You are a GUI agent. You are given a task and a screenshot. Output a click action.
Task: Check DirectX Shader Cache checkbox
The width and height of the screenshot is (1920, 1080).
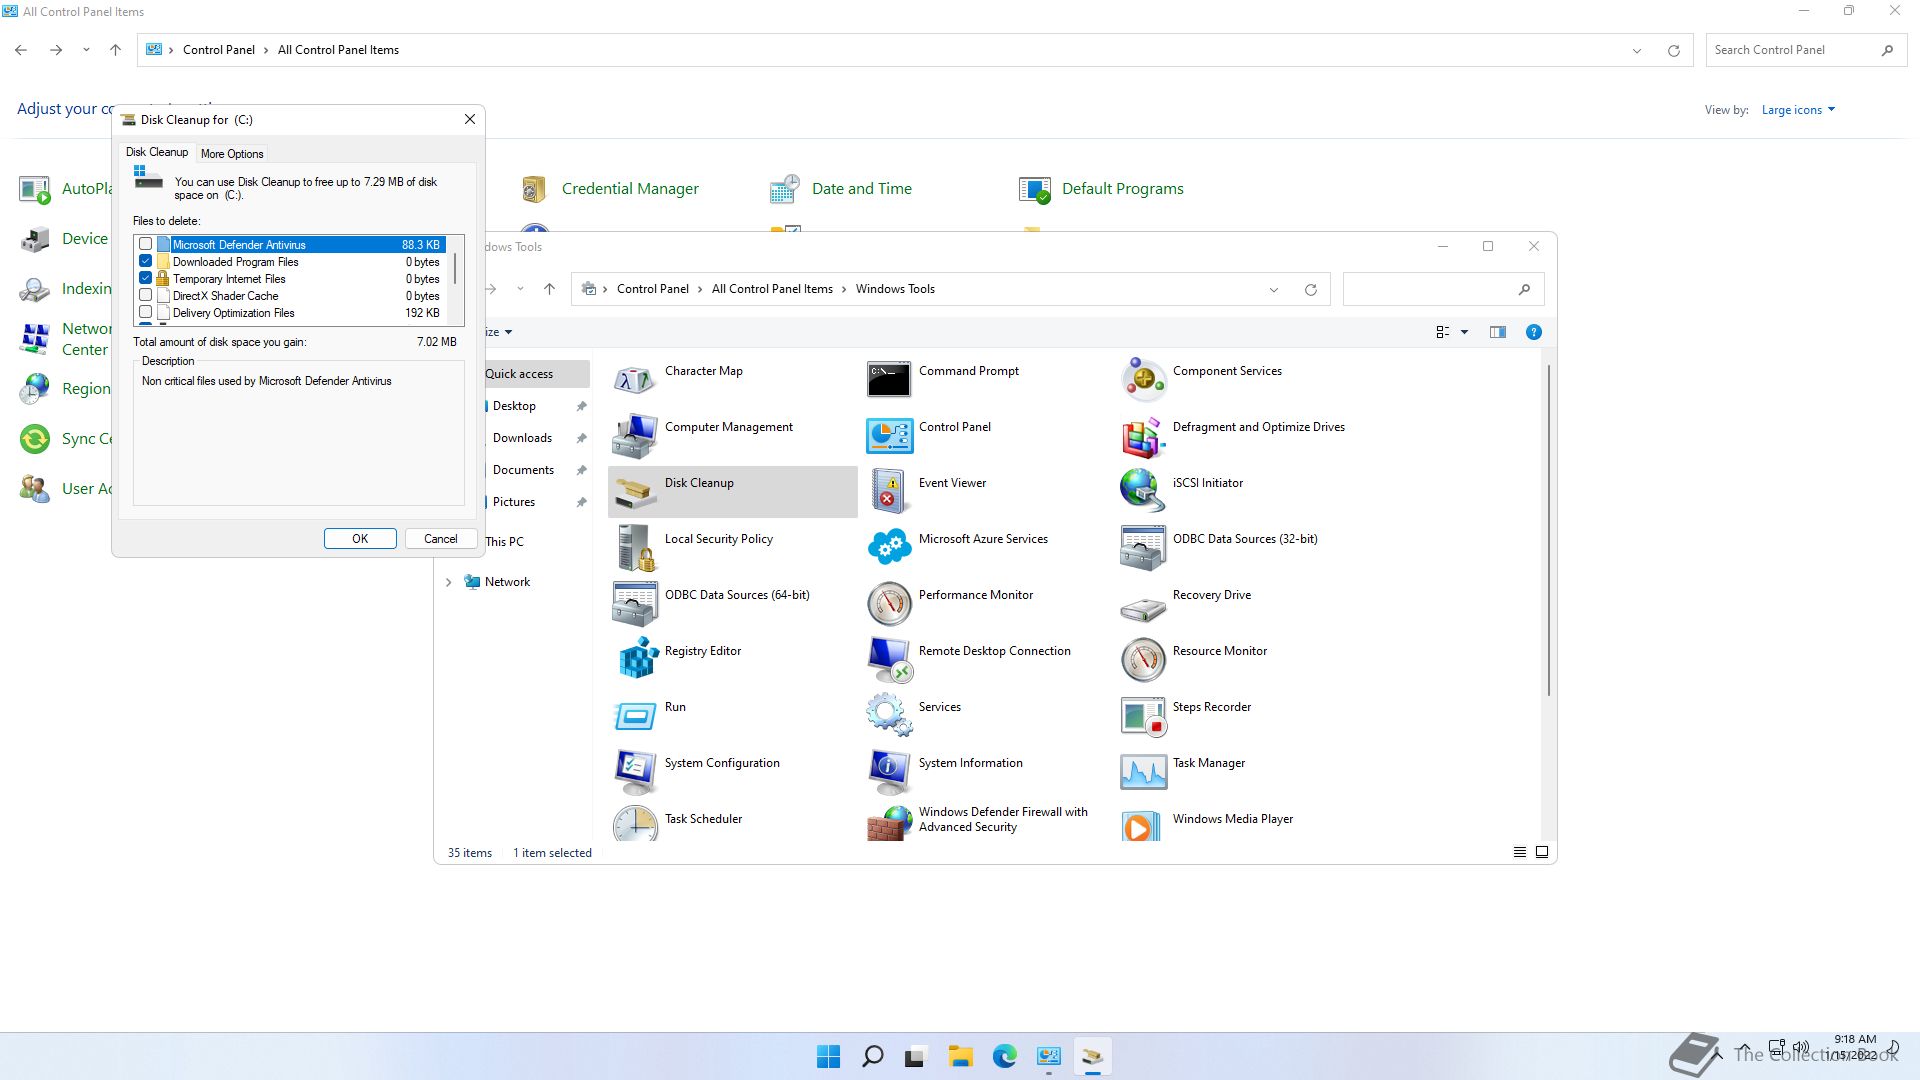click(x=146, y=295)
